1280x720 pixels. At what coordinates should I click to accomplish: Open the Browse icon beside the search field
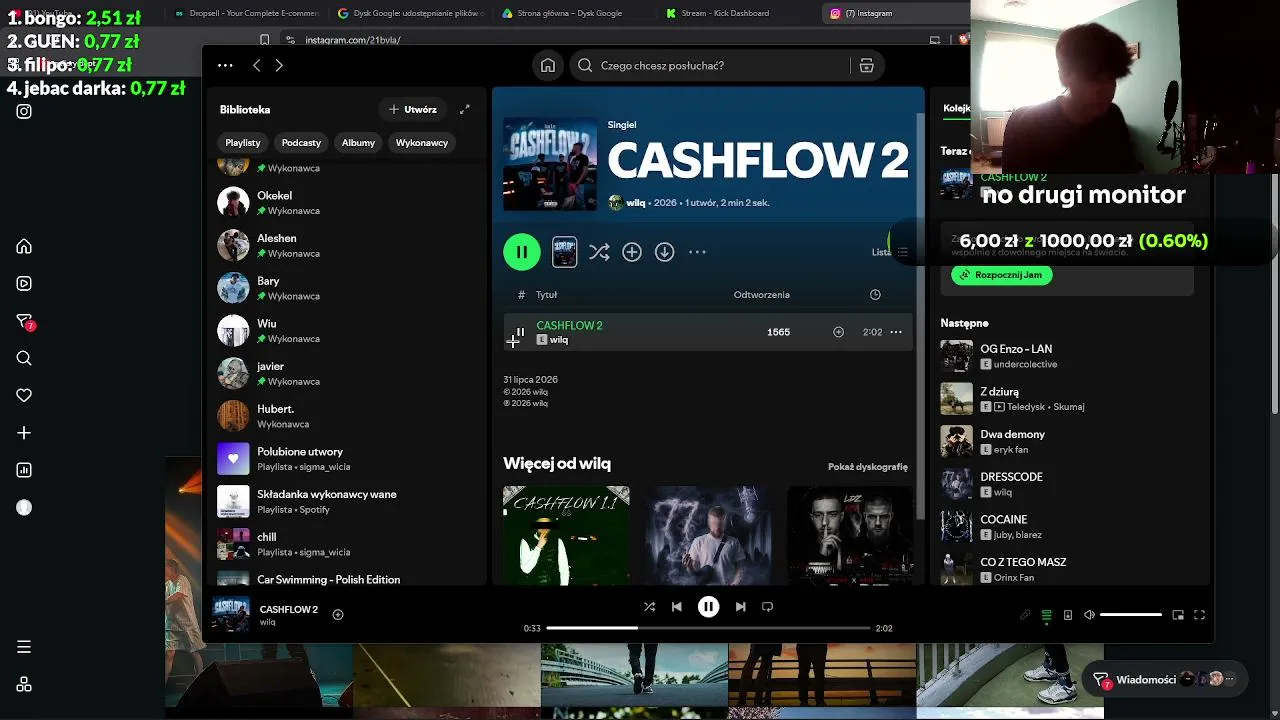coord(866,65)
